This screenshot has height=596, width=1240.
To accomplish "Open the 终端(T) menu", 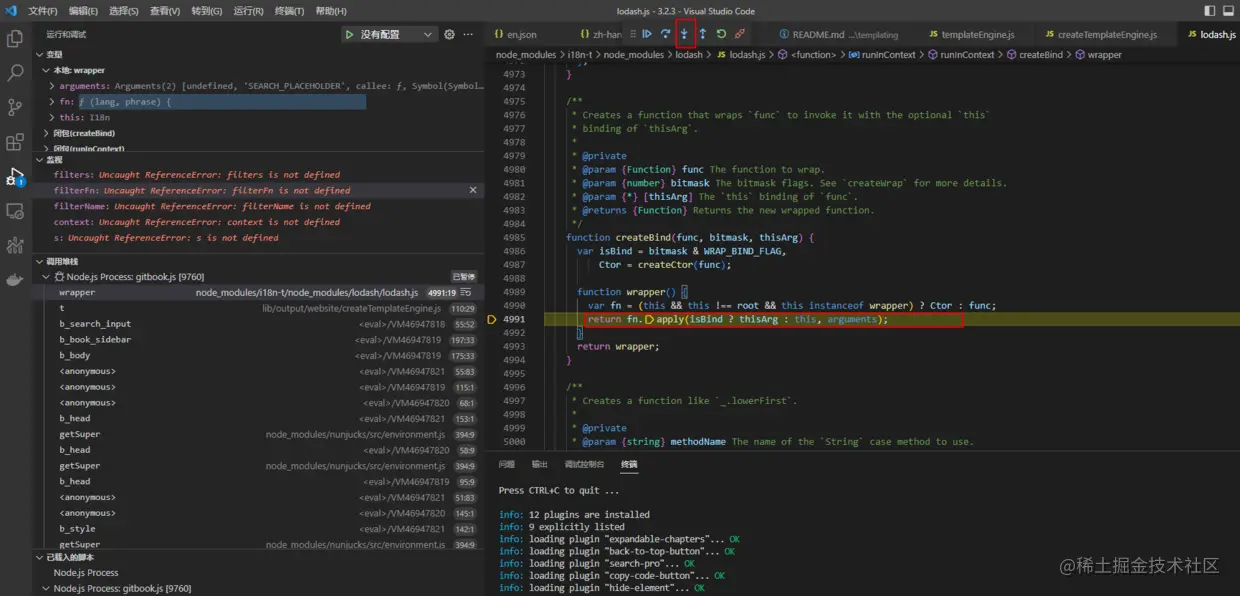I will point(289,11).
